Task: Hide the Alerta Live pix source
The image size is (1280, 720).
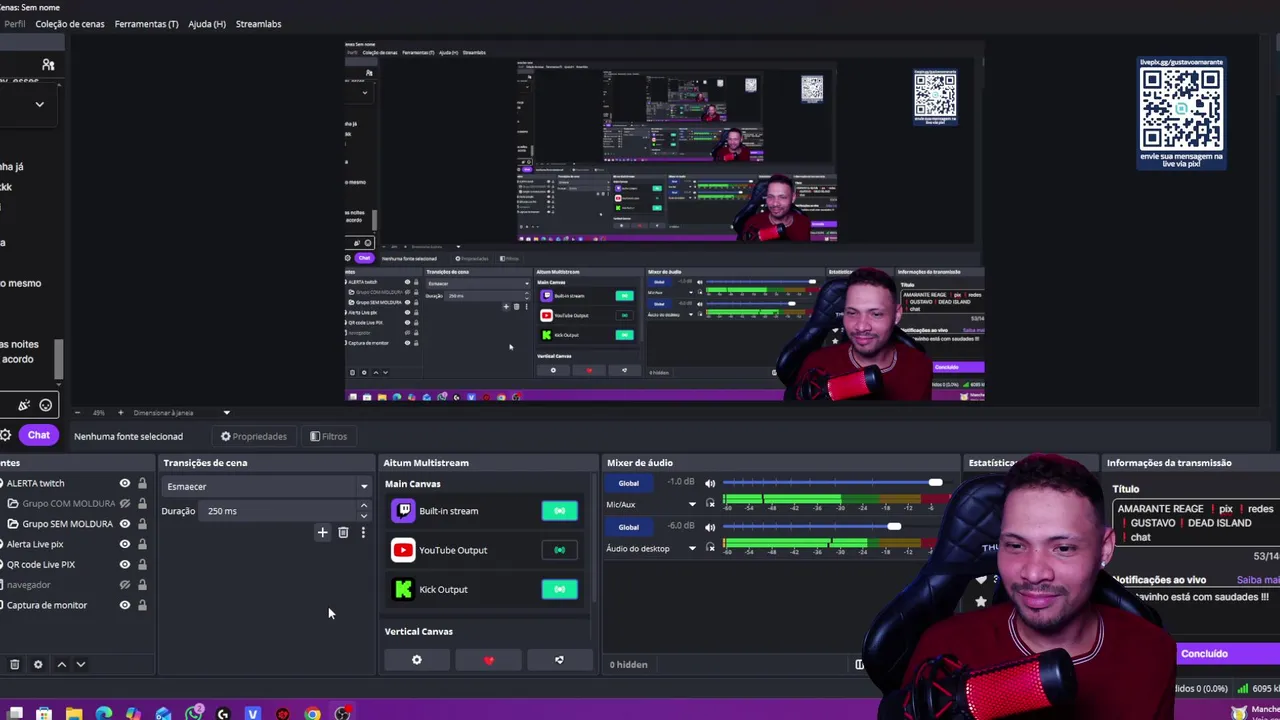Action: [125, 544]
